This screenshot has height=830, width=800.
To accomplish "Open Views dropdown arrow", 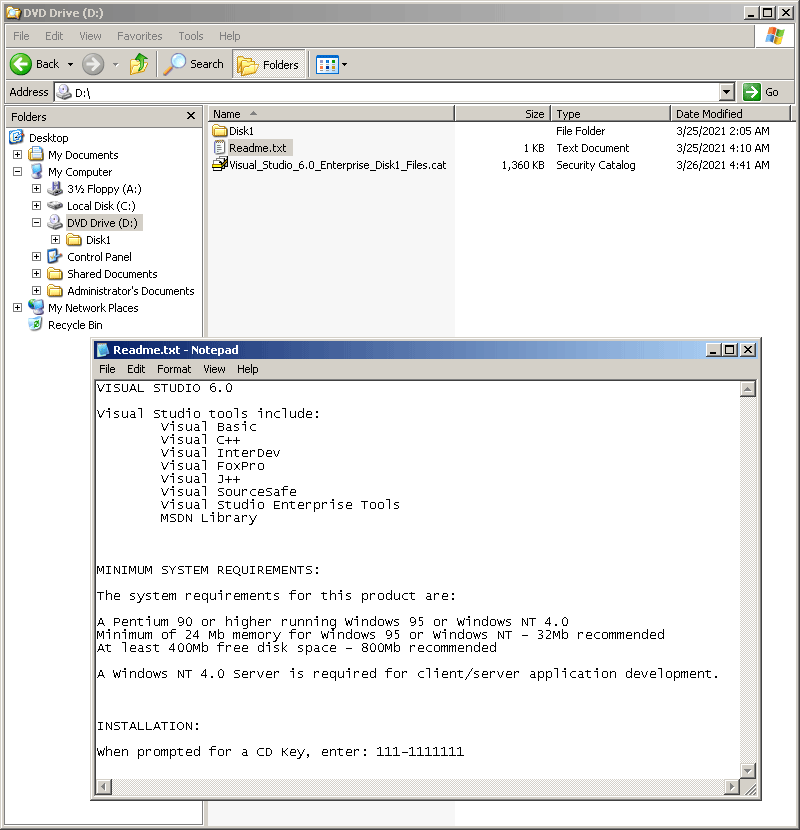I will (345, 65).
